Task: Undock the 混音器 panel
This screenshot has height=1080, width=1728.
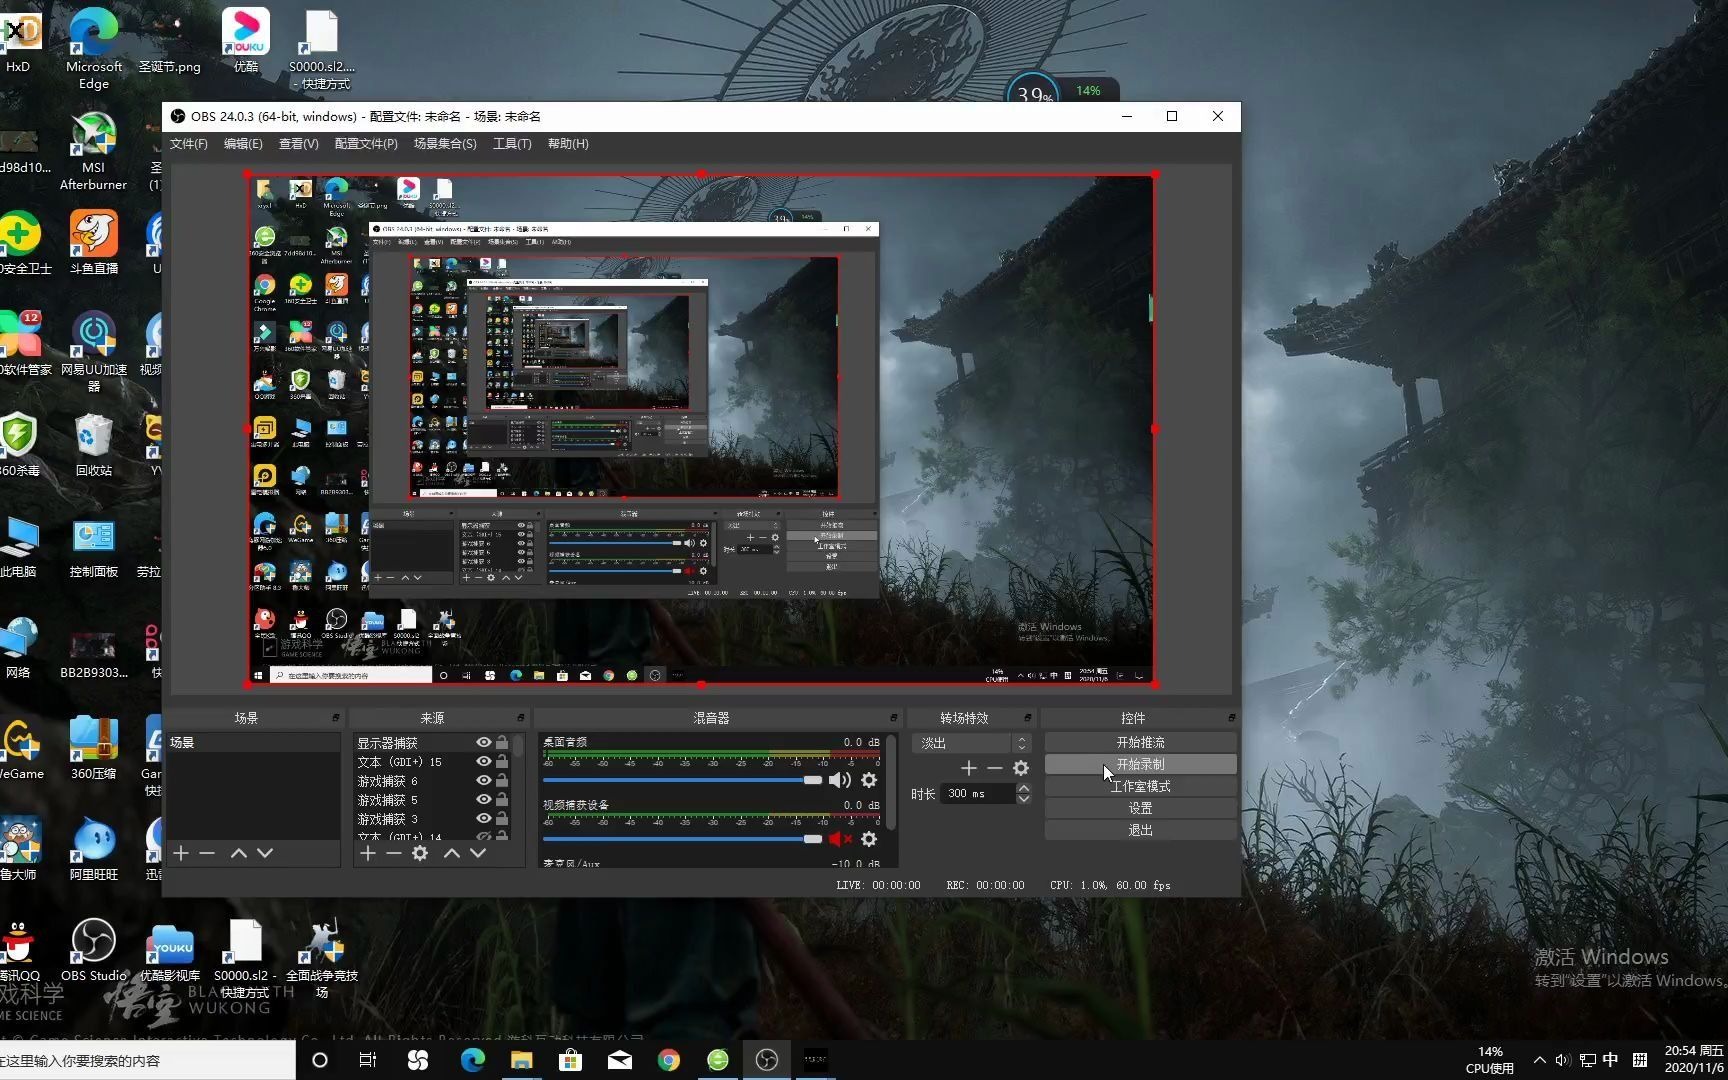Action: click(x=894, y=718)
